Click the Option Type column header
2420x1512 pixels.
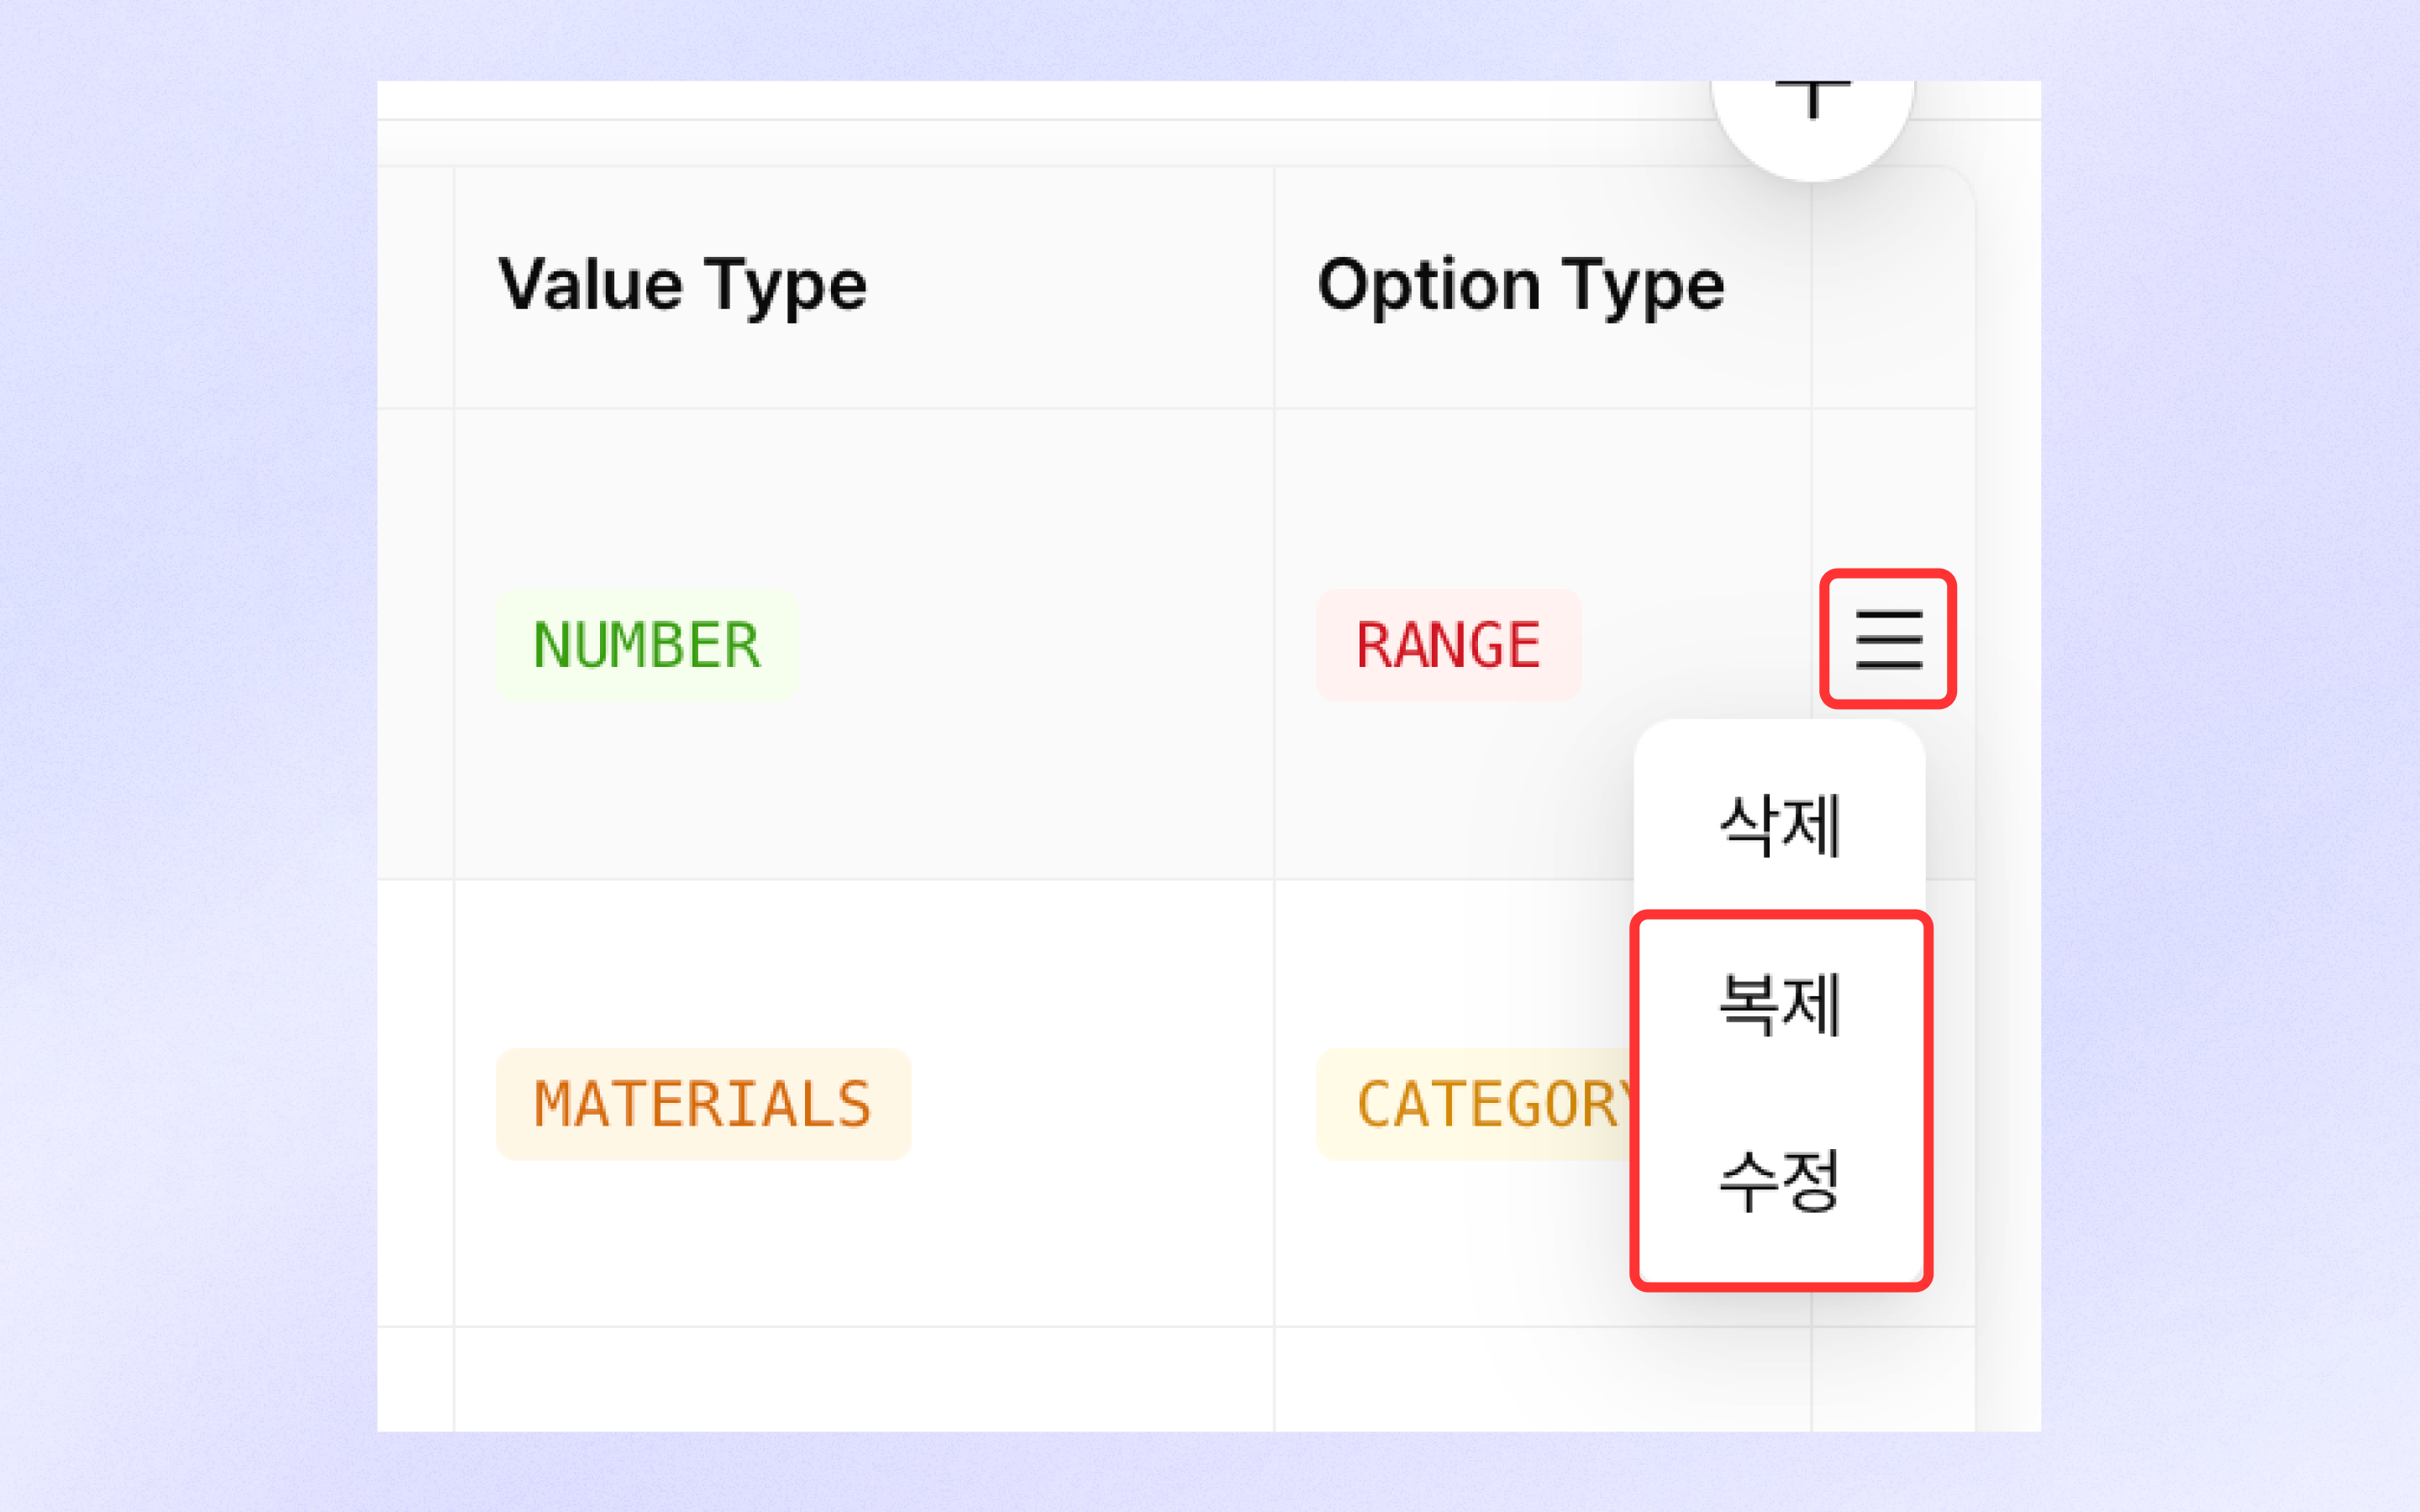[1521, 286]
